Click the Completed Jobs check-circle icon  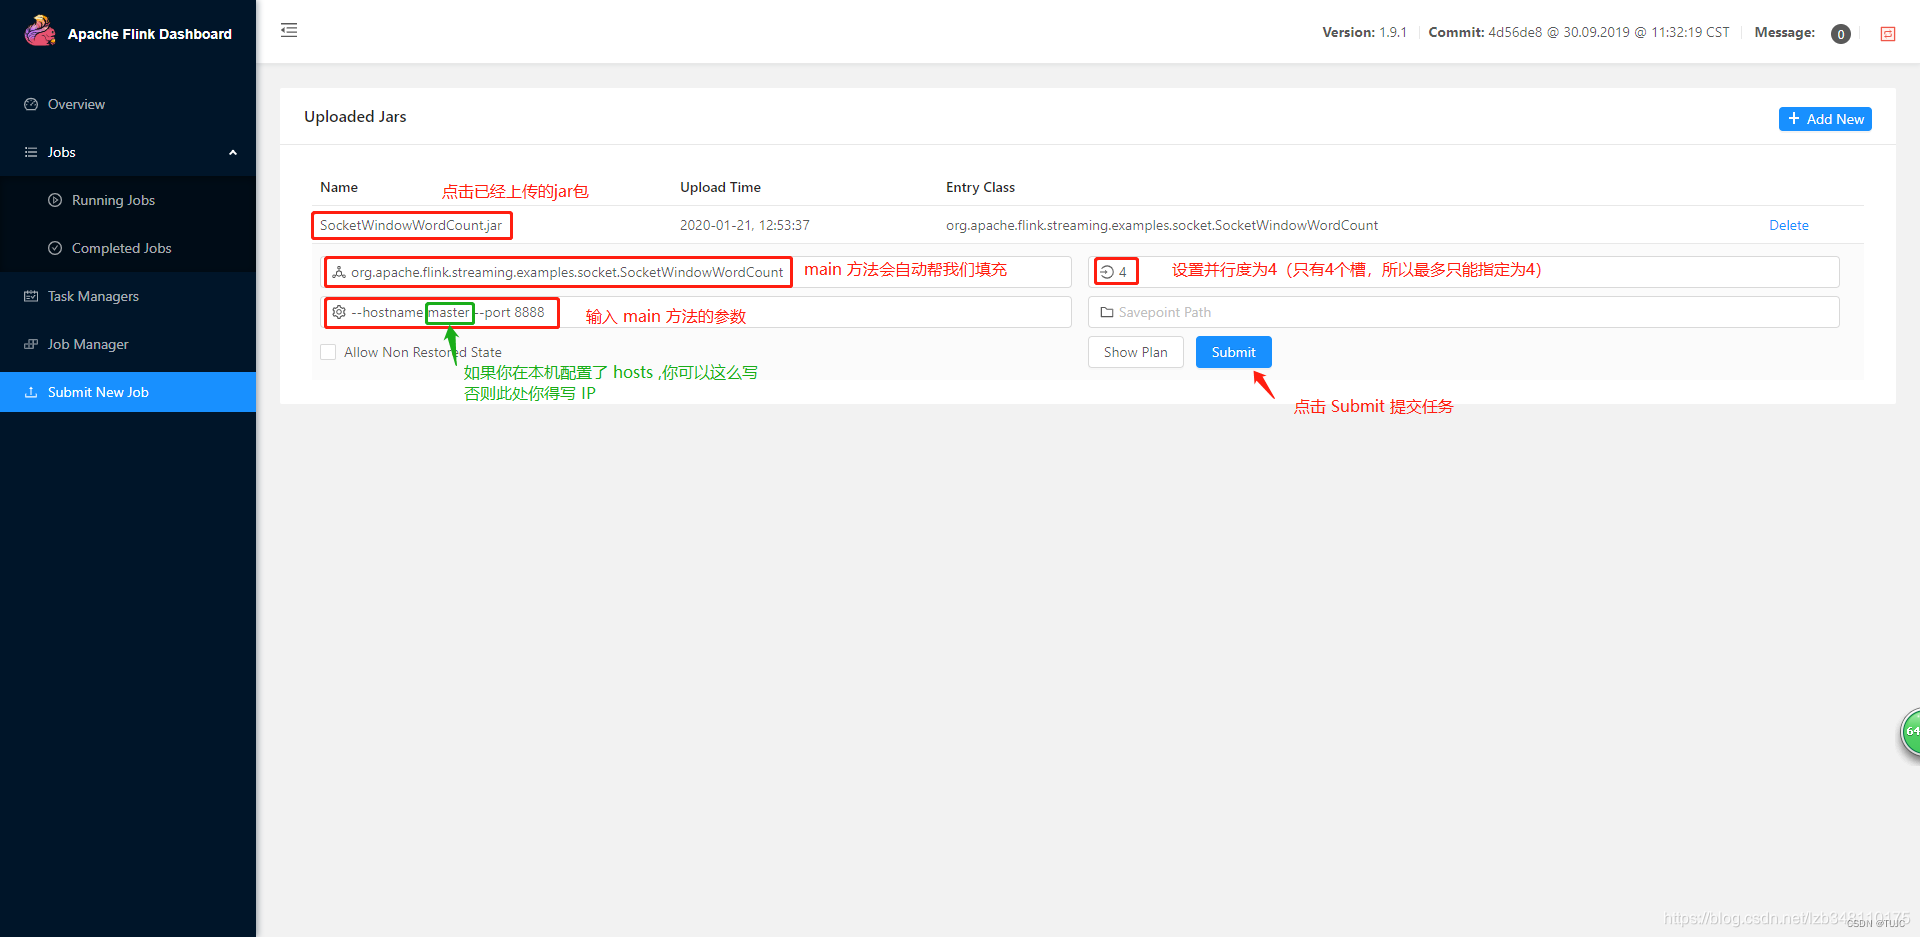coord(55,248)
